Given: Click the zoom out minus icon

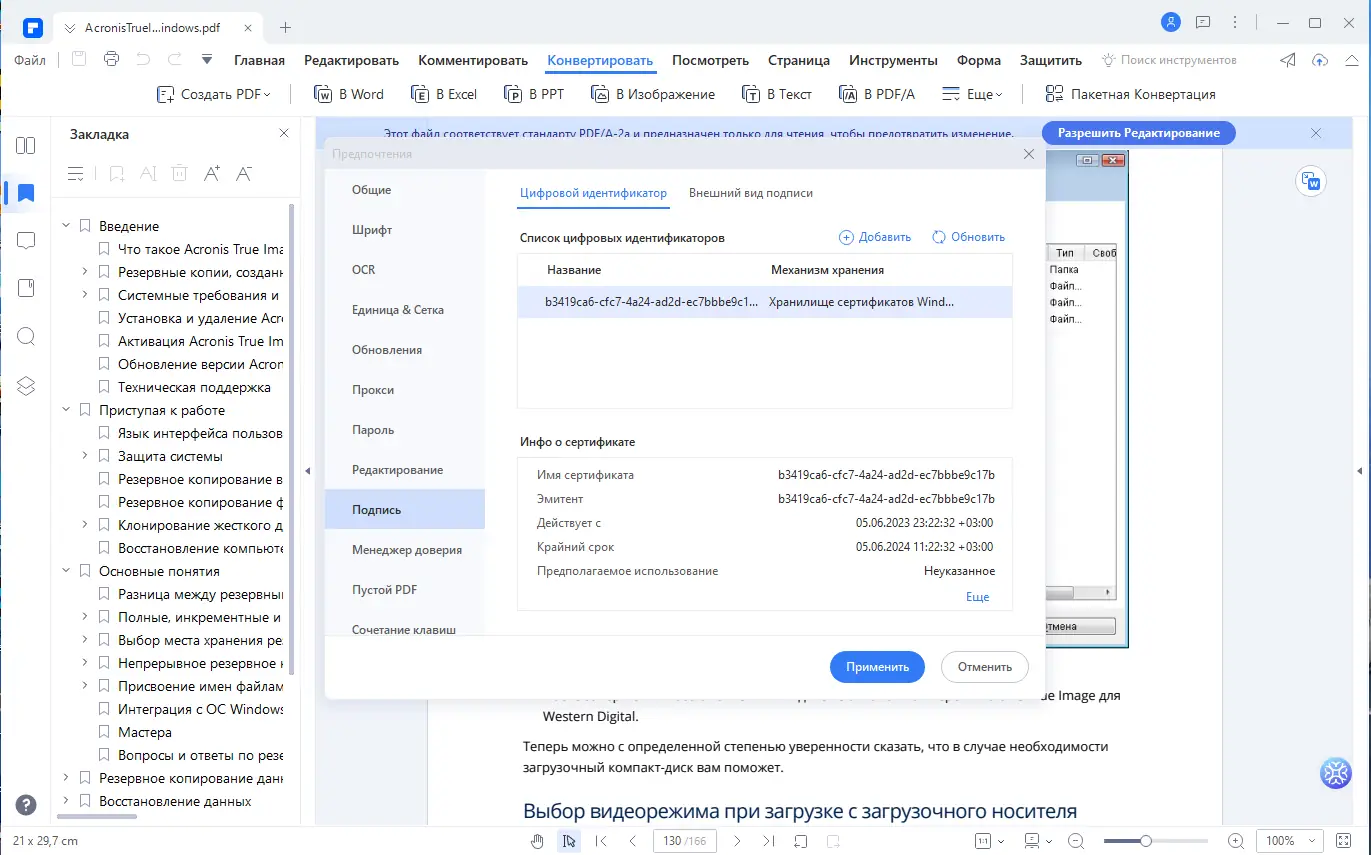Looking at the screenshot, I should pos(1076,841).
